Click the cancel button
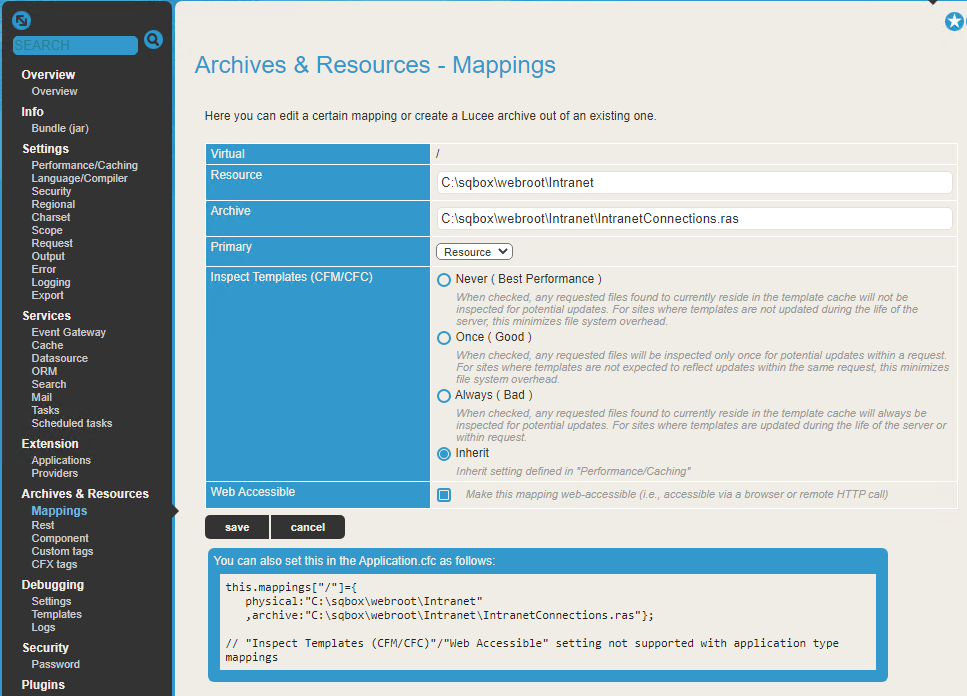The width and height of the screenshot is (967, 696). [x=308, y=527]
